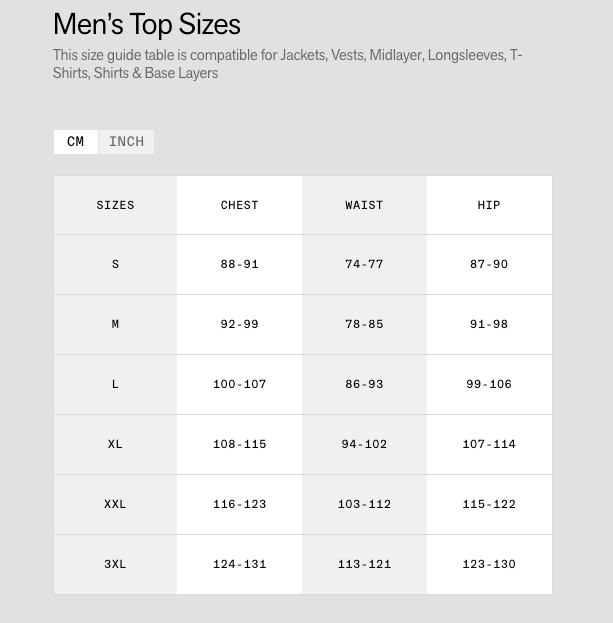This screenshot has height=623, width=613.
Task: Switch units to INCH
Action: click(x=126, y=142)
